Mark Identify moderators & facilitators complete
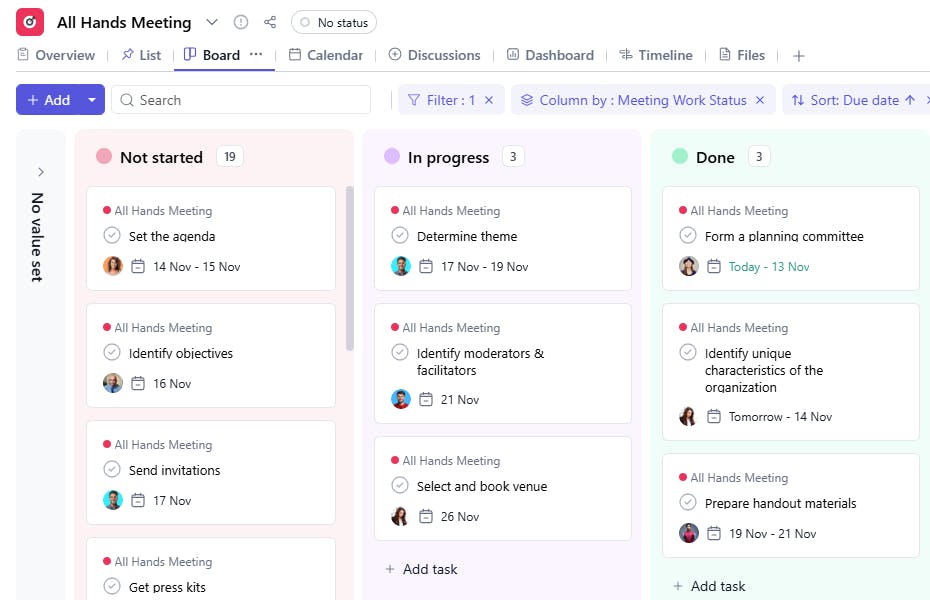 [x=400, y=352]
